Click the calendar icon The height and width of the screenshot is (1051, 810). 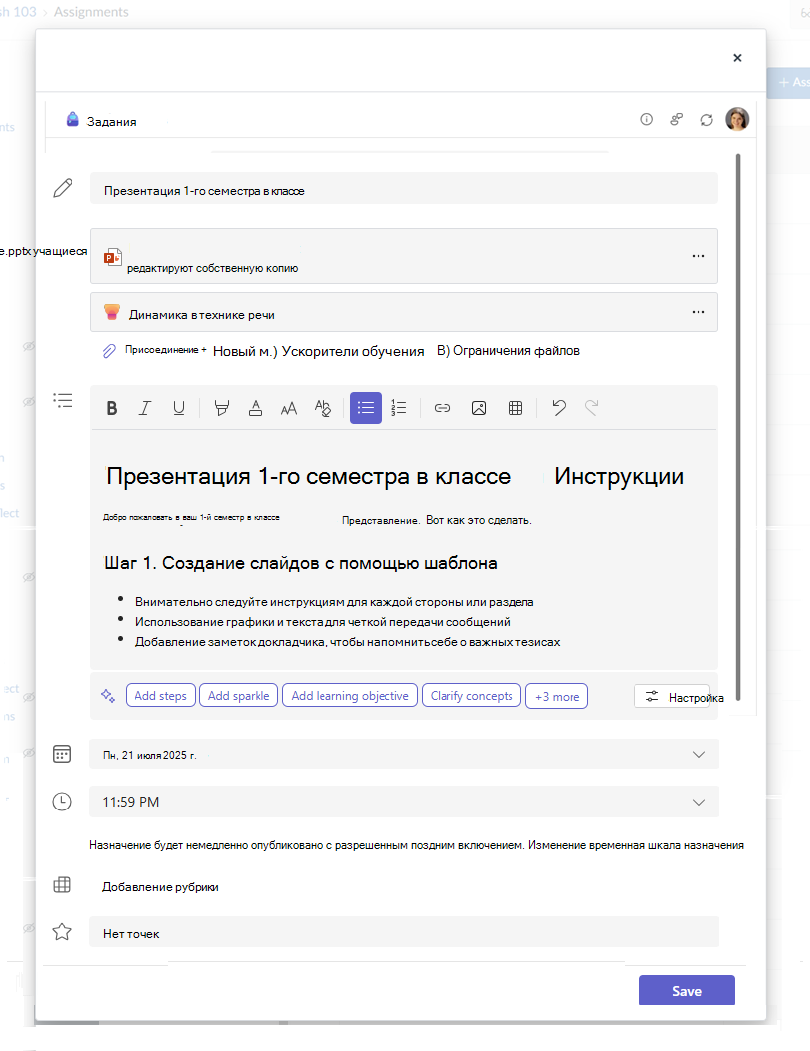pyautogui.click(x=62, y=754)
